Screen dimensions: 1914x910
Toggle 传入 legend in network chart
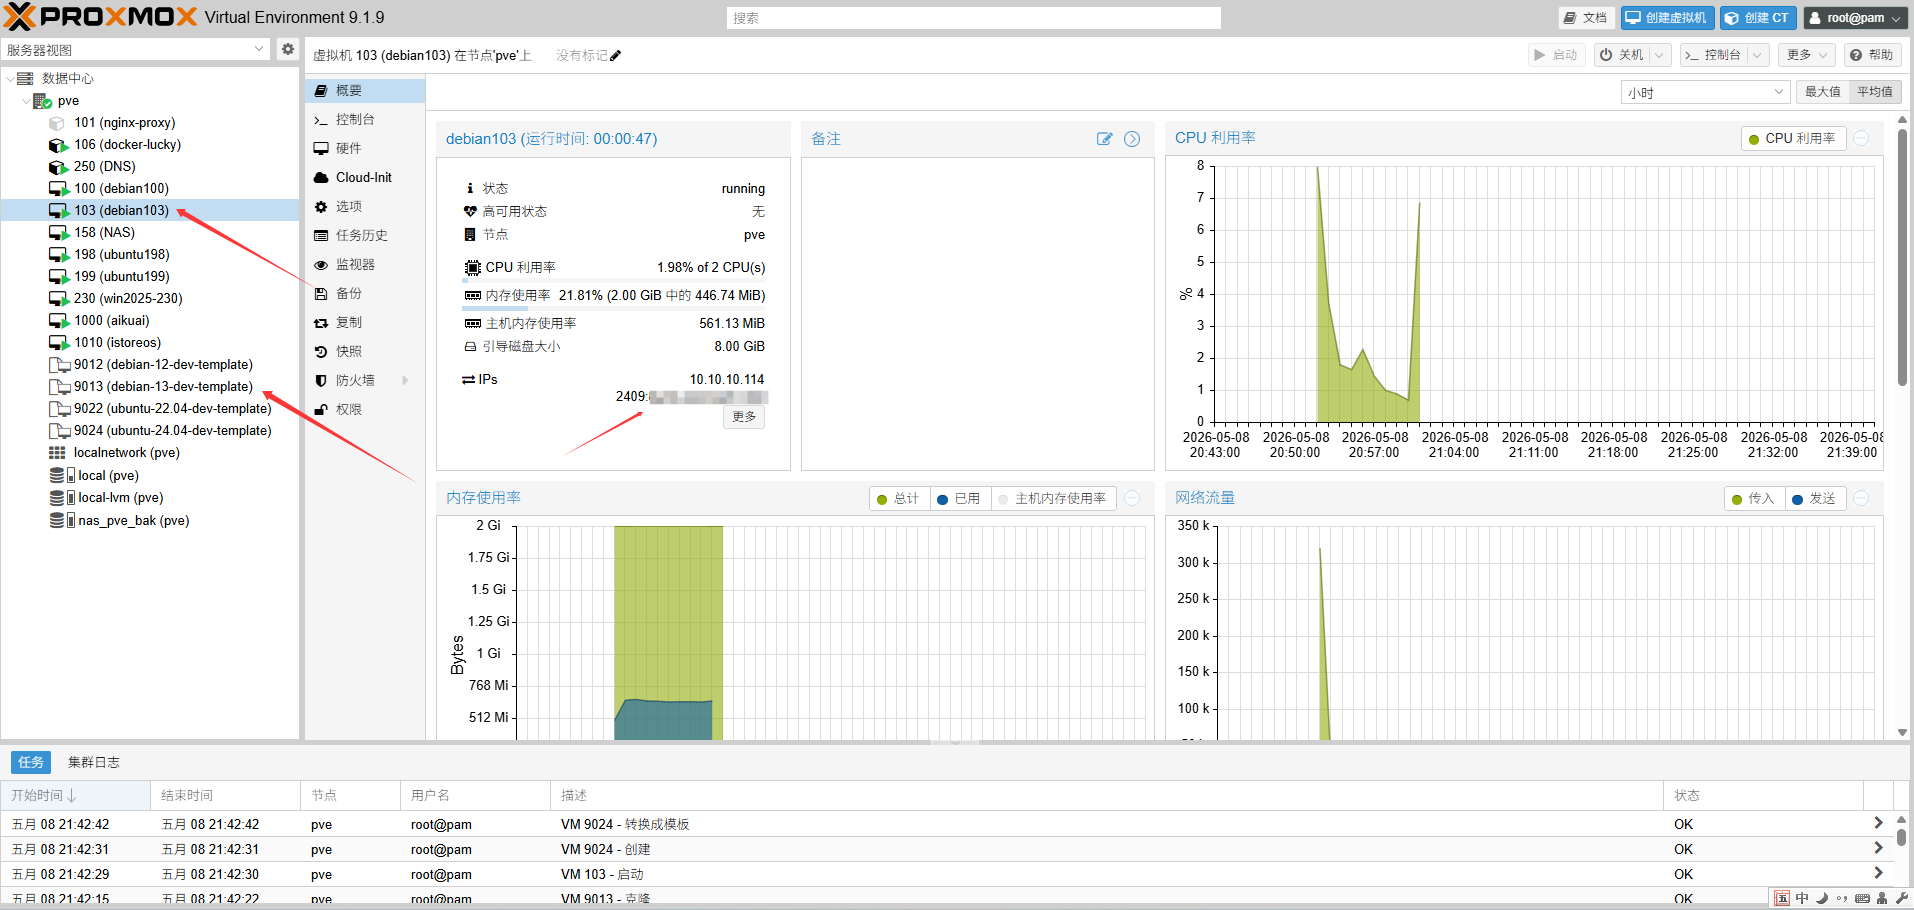[1752, 499]
